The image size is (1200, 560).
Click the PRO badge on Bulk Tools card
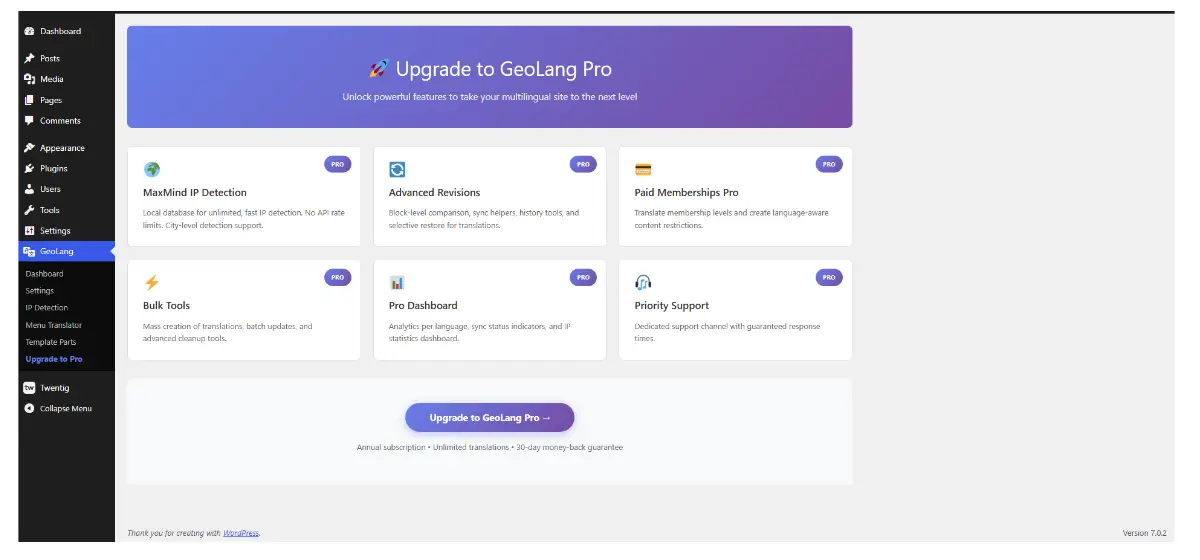point(338,277)
